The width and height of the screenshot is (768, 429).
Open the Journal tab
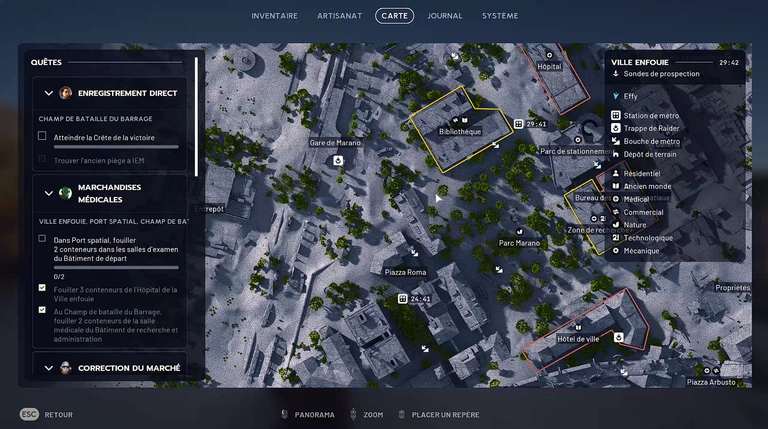coord(445,16)
